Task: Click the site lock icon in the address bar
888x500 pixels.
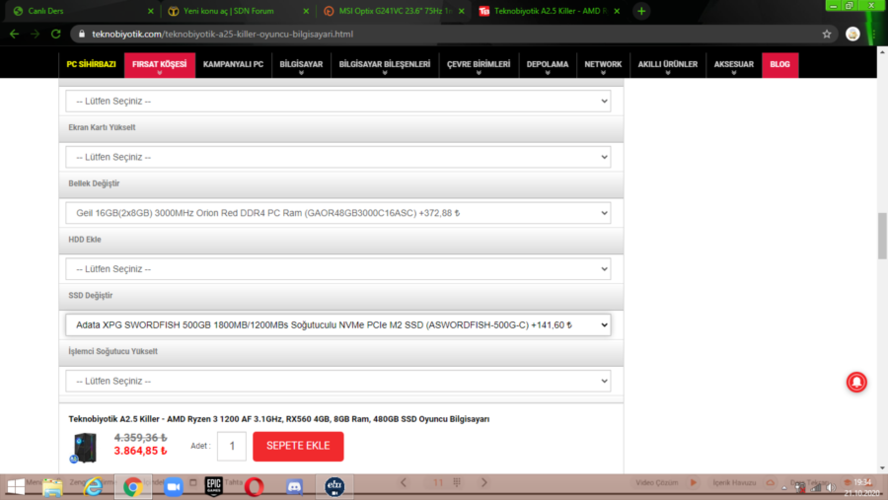Action: 82,34
